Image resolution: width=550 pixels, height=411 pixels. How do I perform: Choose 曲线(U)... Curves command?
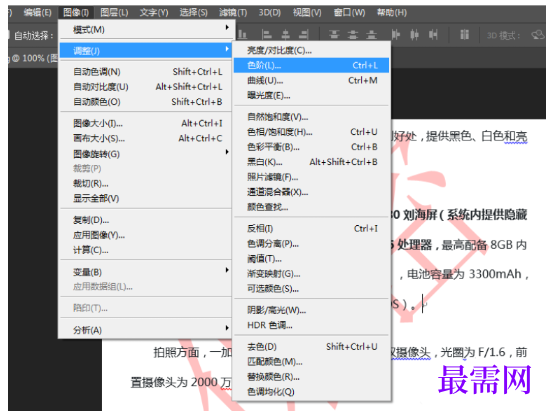tap(311, 80)
